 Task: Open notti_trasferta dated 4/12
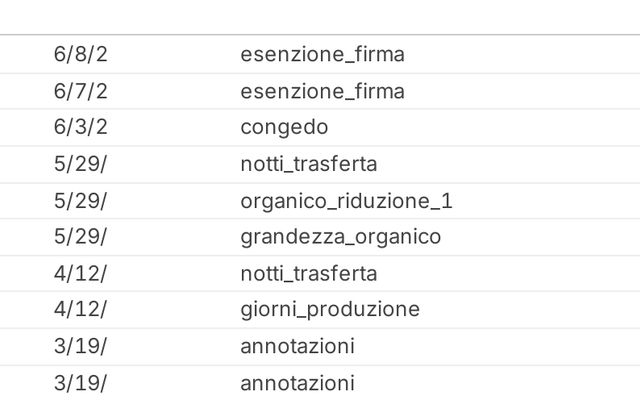(x=309, y=273)
